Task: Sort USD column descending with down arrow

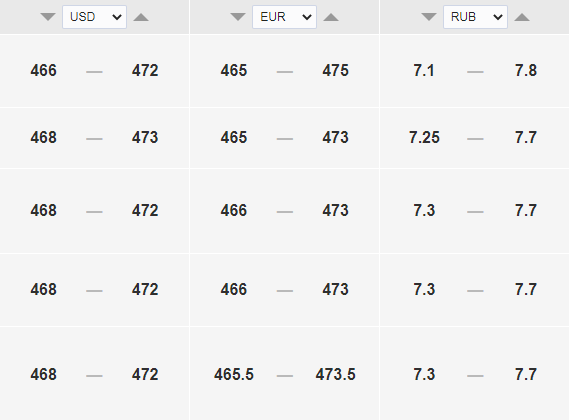Action: tap(48, 17)
